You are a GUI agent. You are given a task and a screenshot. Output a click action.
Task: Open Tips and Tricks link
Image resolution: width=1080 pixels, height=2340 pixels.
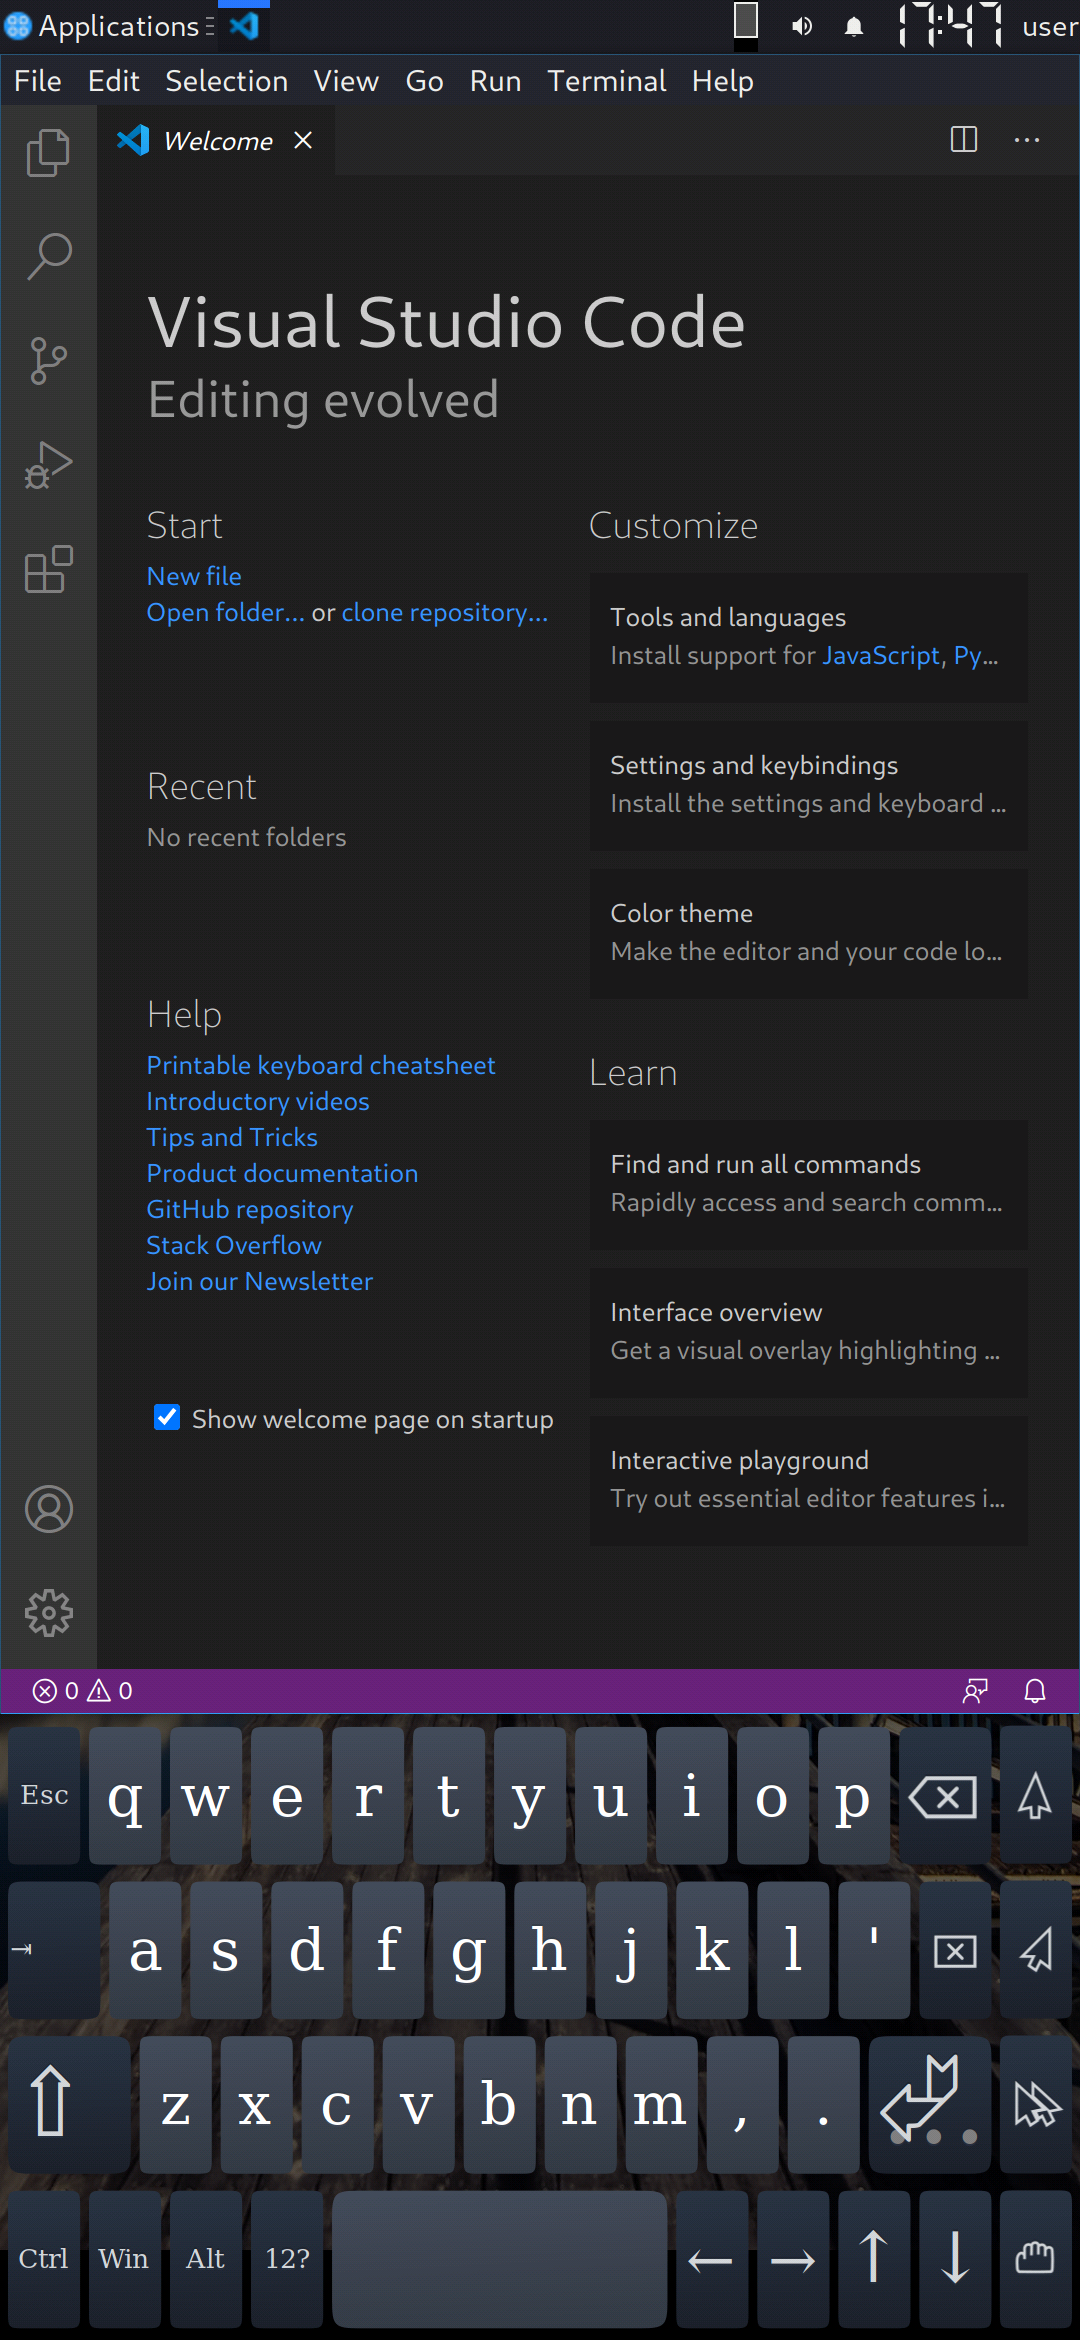tap(232, 1137)
